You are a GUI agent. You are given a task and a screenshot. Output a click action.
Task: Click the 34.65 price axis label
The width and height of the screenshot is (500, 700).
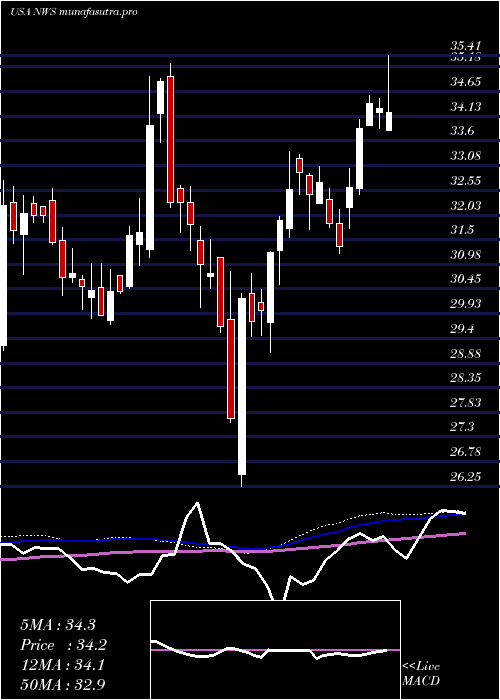pyautogui.click(x=465, y=82)
